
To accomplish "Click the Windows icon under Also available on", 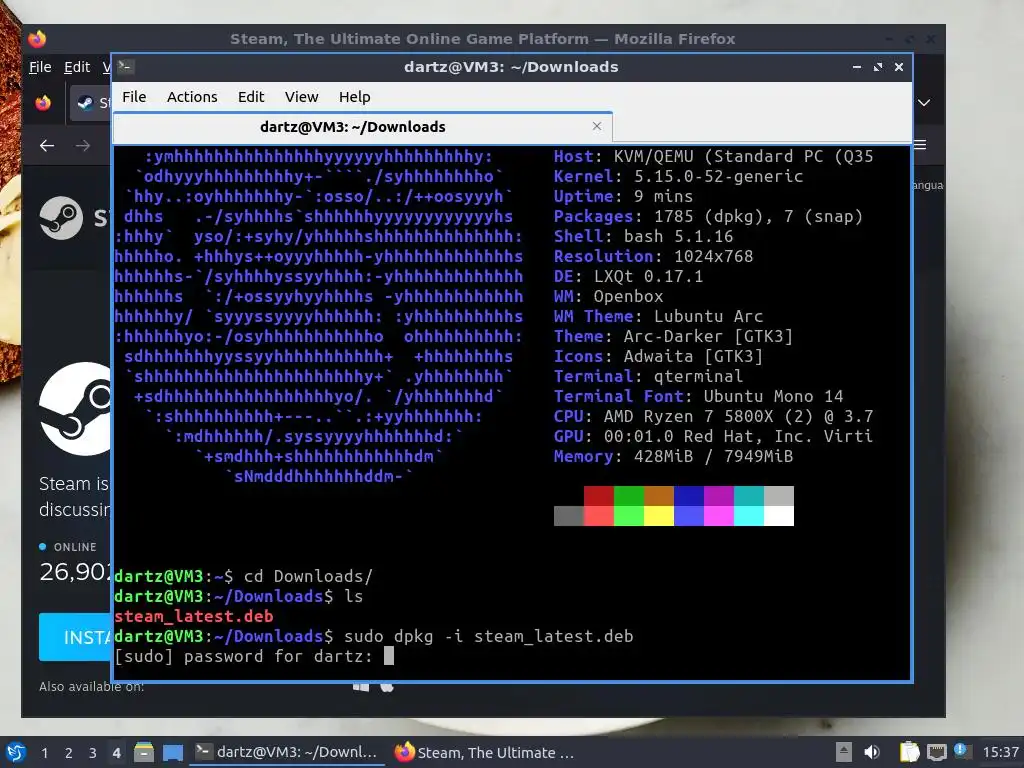I will click(x=360, y=686).
